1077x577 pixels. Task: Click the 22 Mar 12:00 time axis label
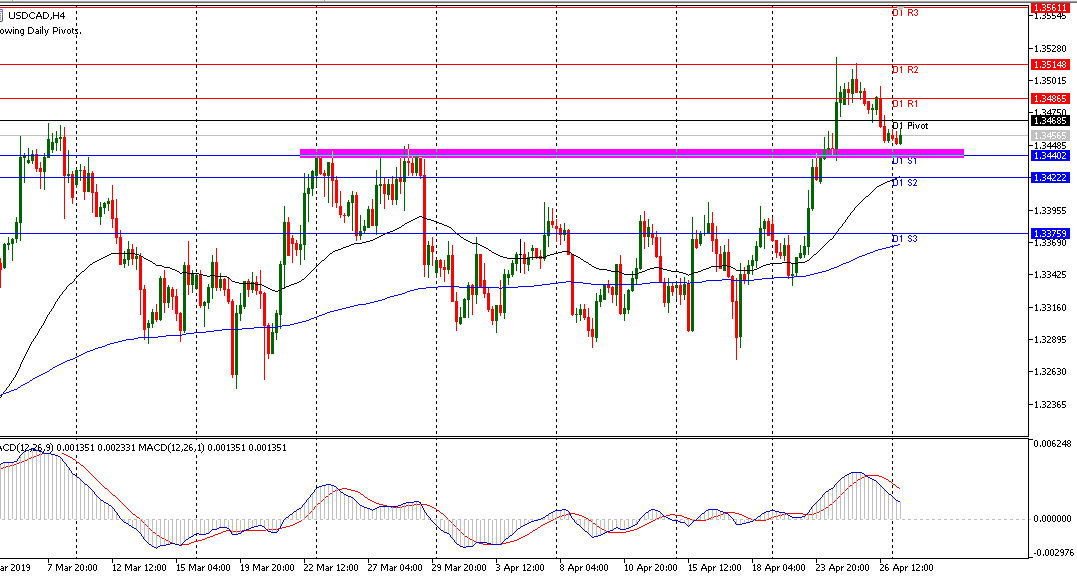331,567
